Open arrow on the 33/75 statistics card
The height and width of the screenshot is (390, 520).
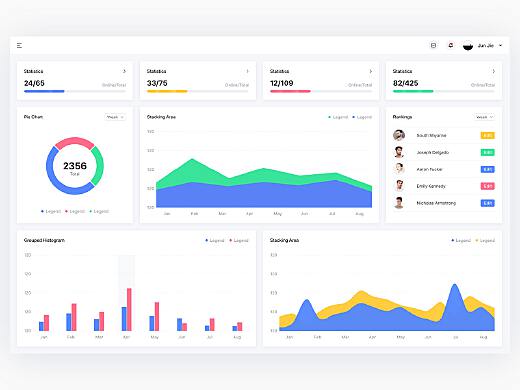coord(247,71)
